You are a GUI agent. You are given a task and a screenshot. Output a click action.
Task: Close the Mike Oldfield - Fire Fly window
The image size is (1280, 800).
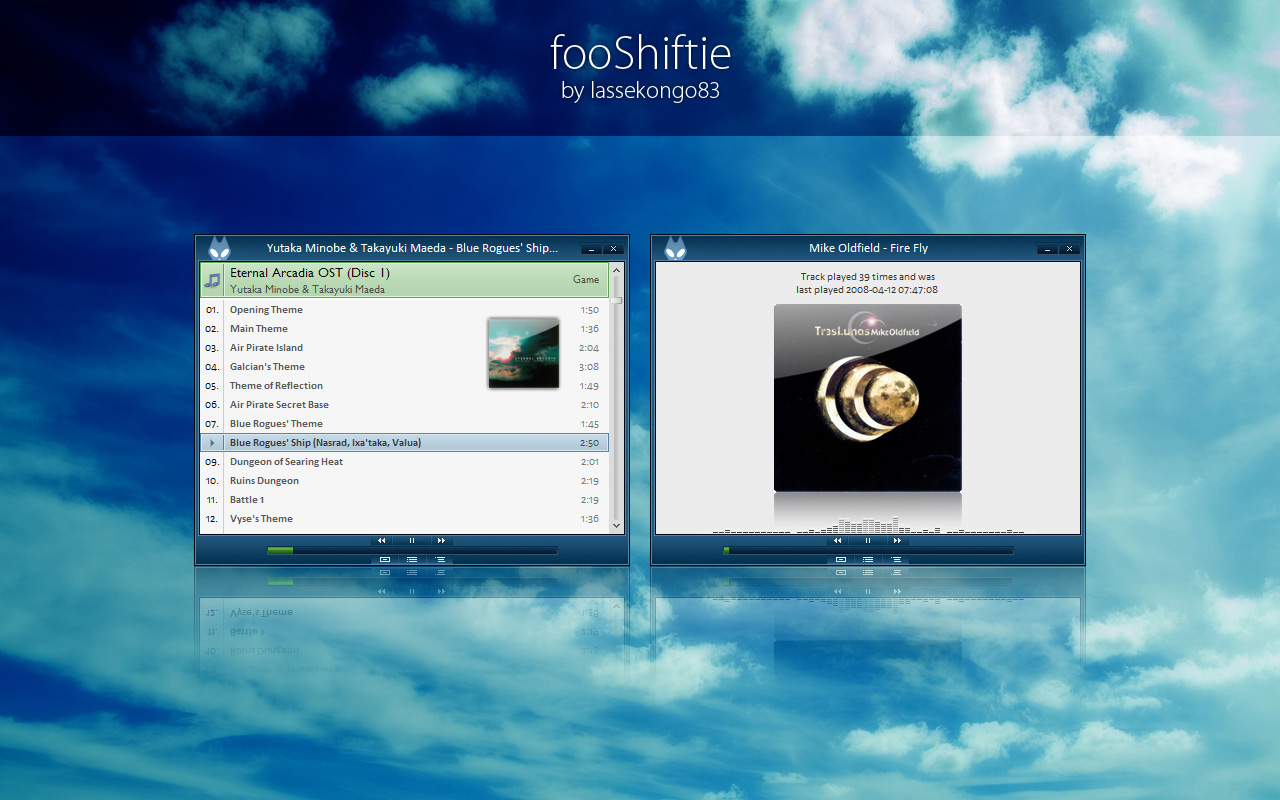coord(1069,248)
